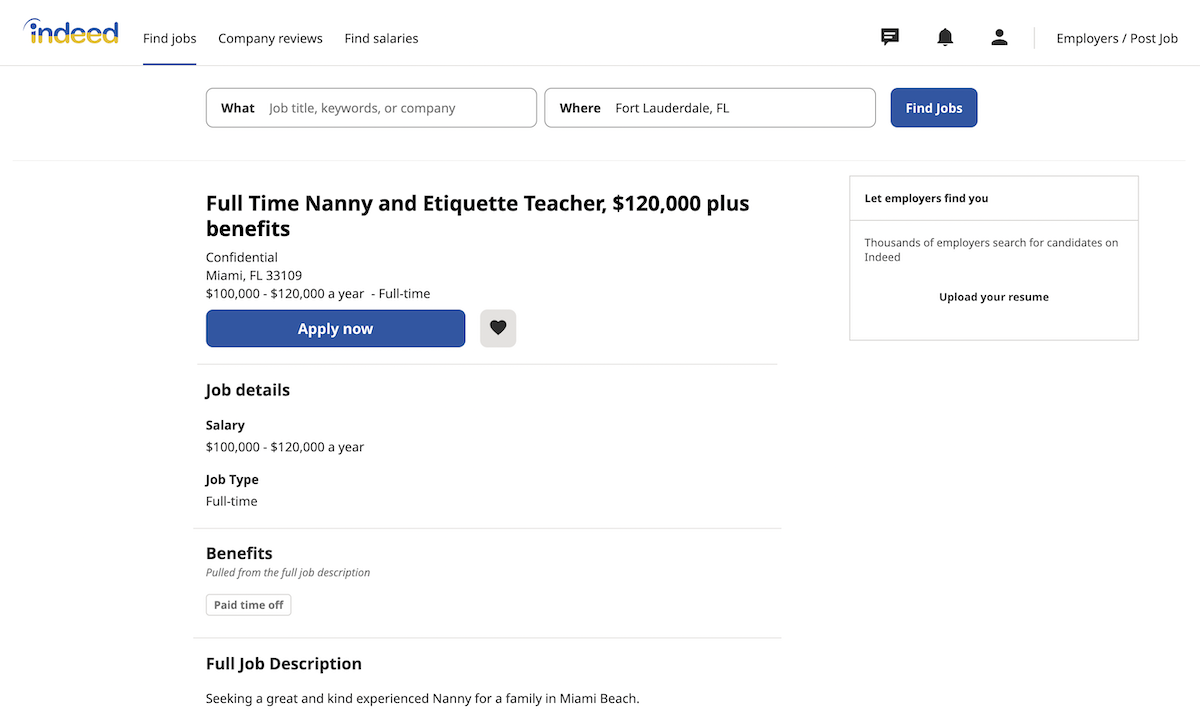Click the Apply now button
This screenshot has height=713, width=1200.
(x=335, y=328)
